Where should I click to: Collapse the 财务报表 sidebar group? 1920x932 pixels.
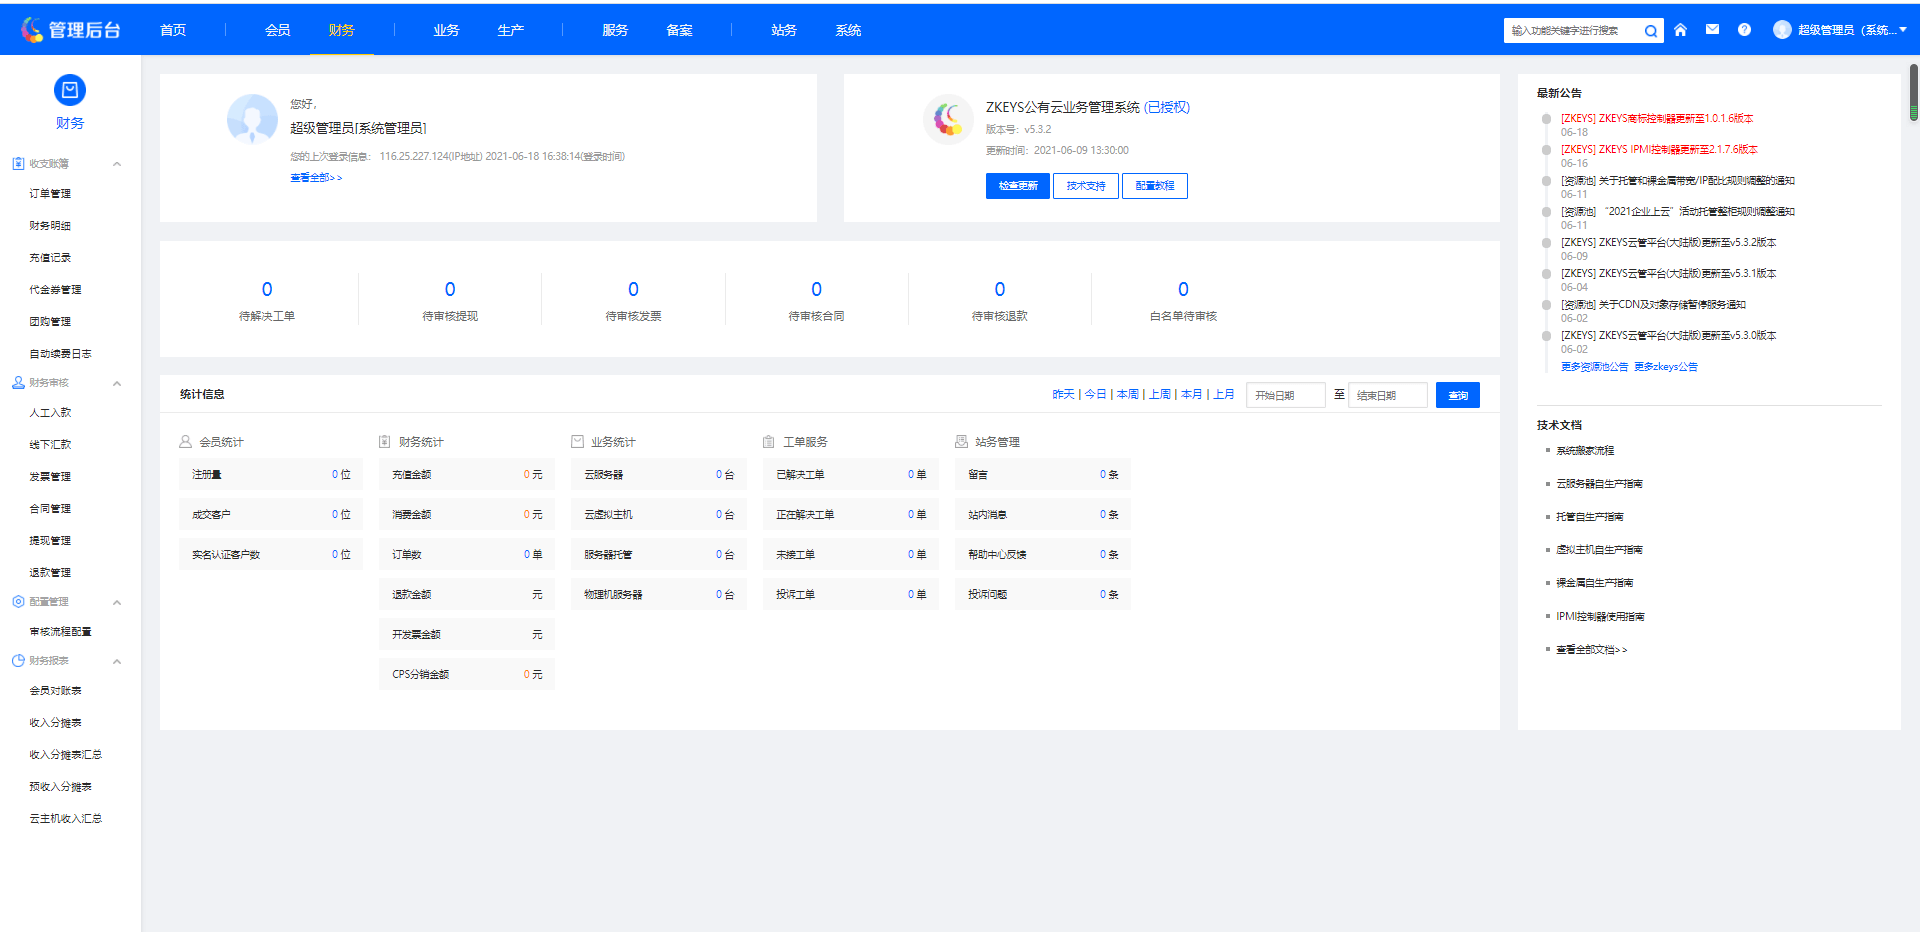point(117,661)
